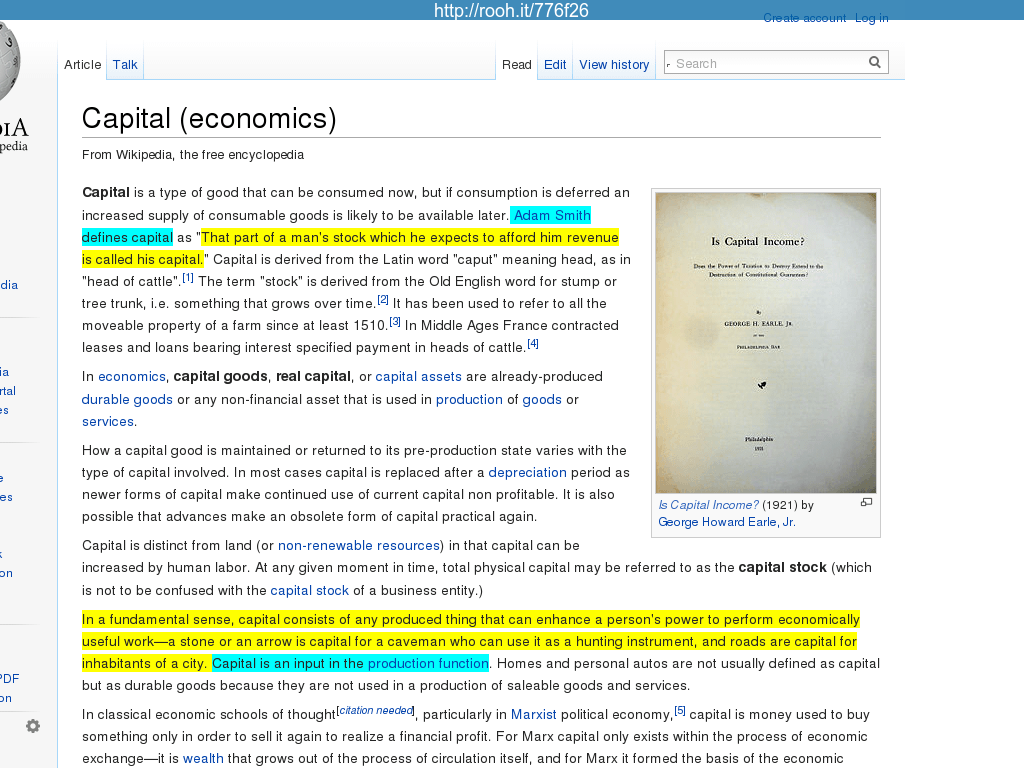1024x768 pixels.
Task: Enlarge image via the caption magnify icon
Action: coord(866,502)
